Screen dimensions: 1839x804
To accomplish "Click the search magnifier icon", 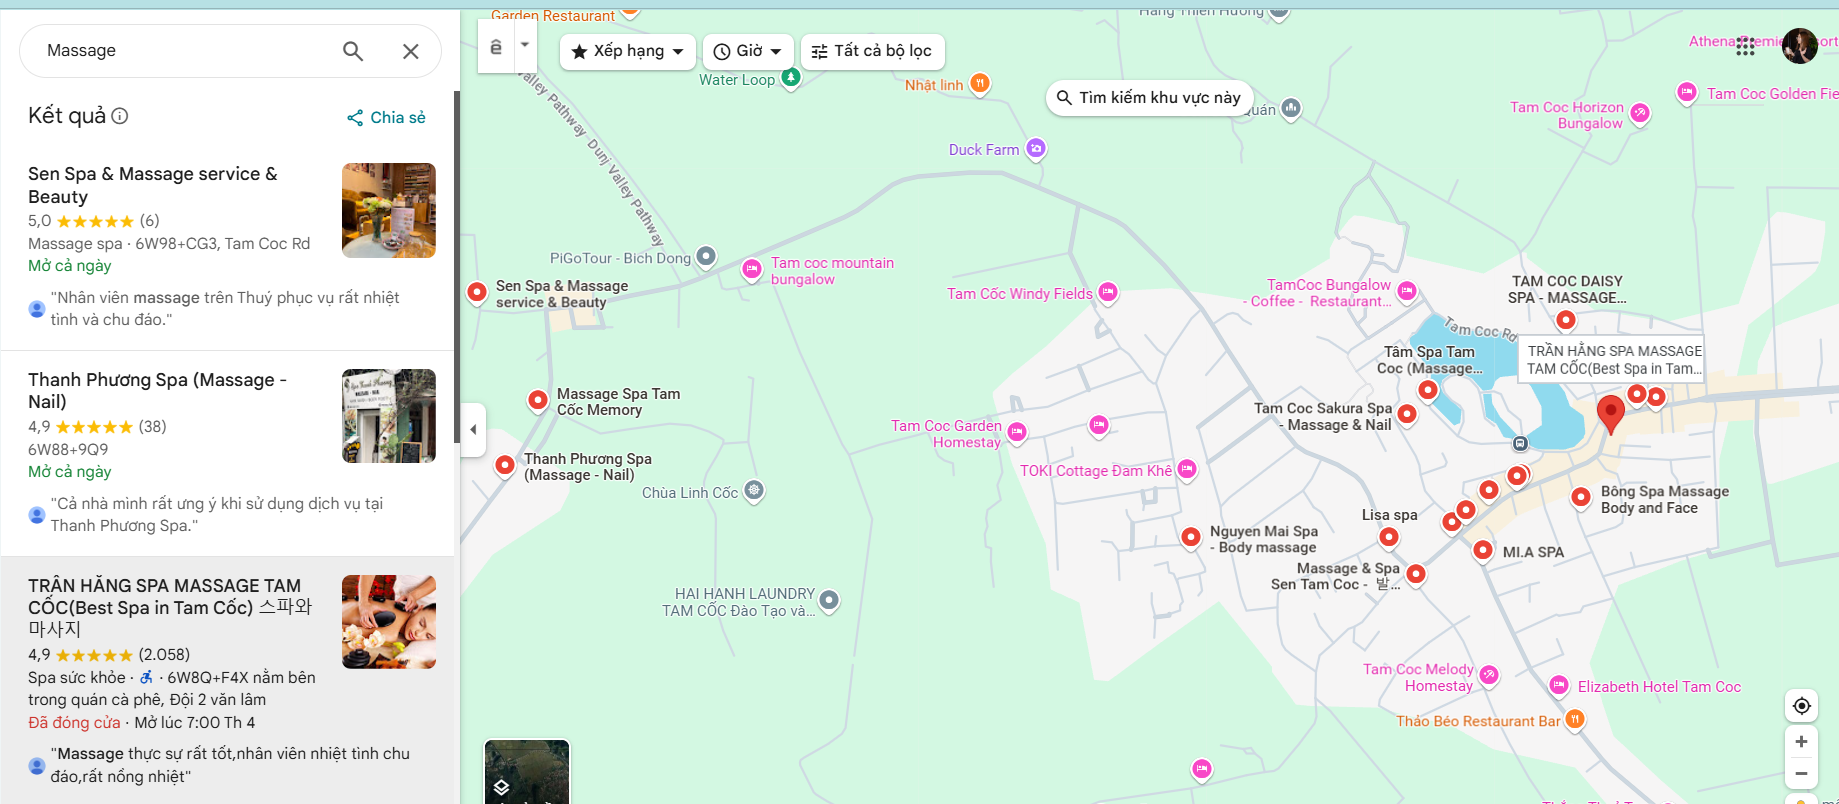I will [x=352, y=51].
